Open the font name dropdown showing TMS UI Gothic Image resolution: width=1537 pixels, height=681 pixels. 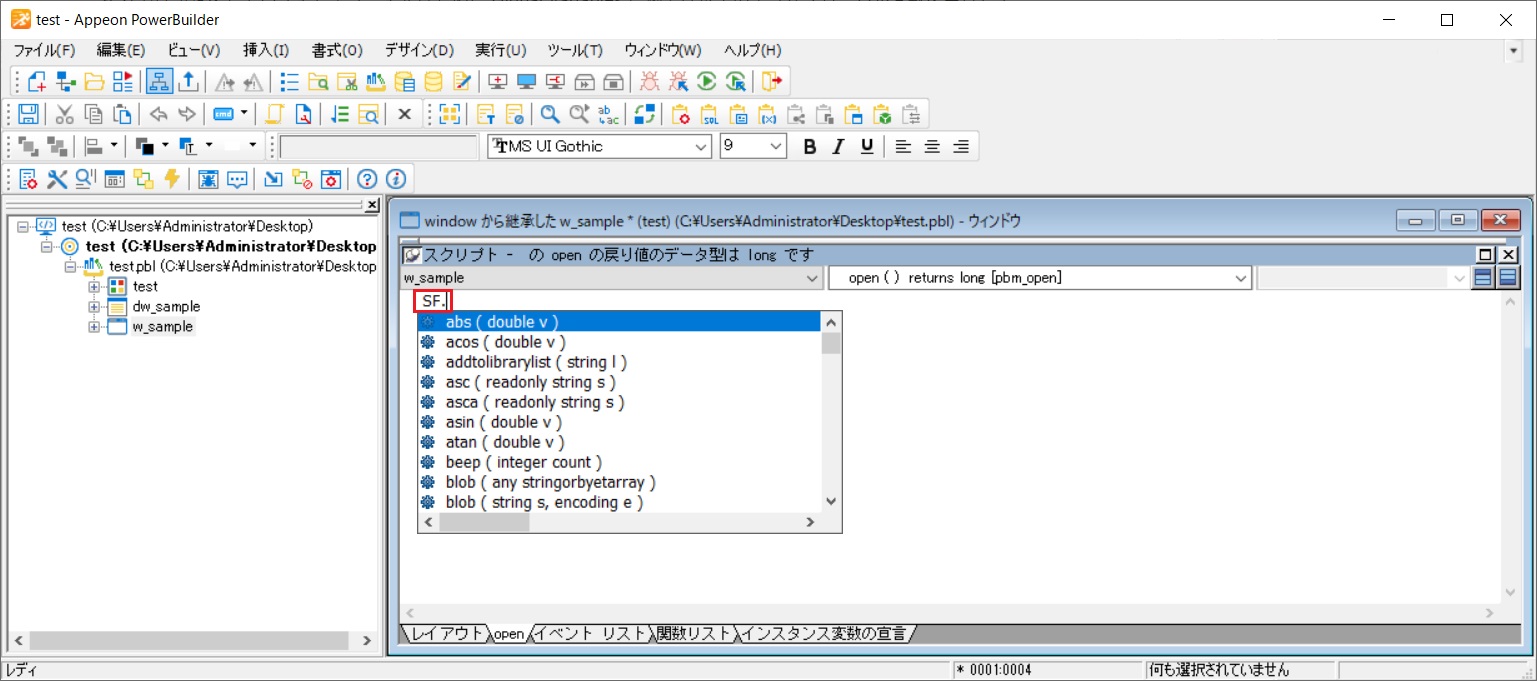[x=700, y=146]
